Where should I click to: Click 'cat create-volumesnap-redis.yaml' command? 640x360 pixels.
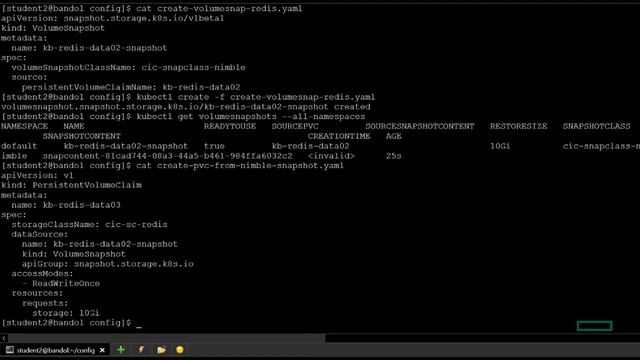point(219,9)
